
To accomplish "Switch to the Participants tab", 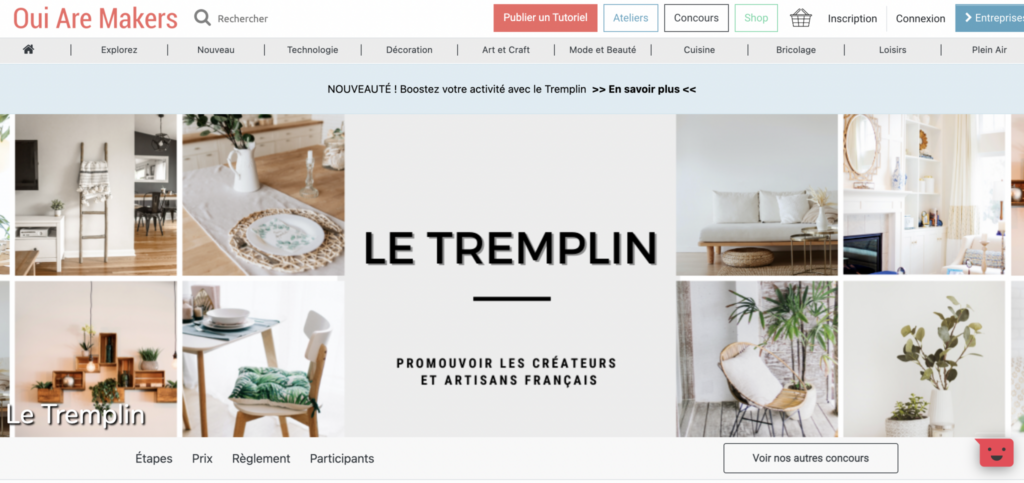I will tap(342, 459).
